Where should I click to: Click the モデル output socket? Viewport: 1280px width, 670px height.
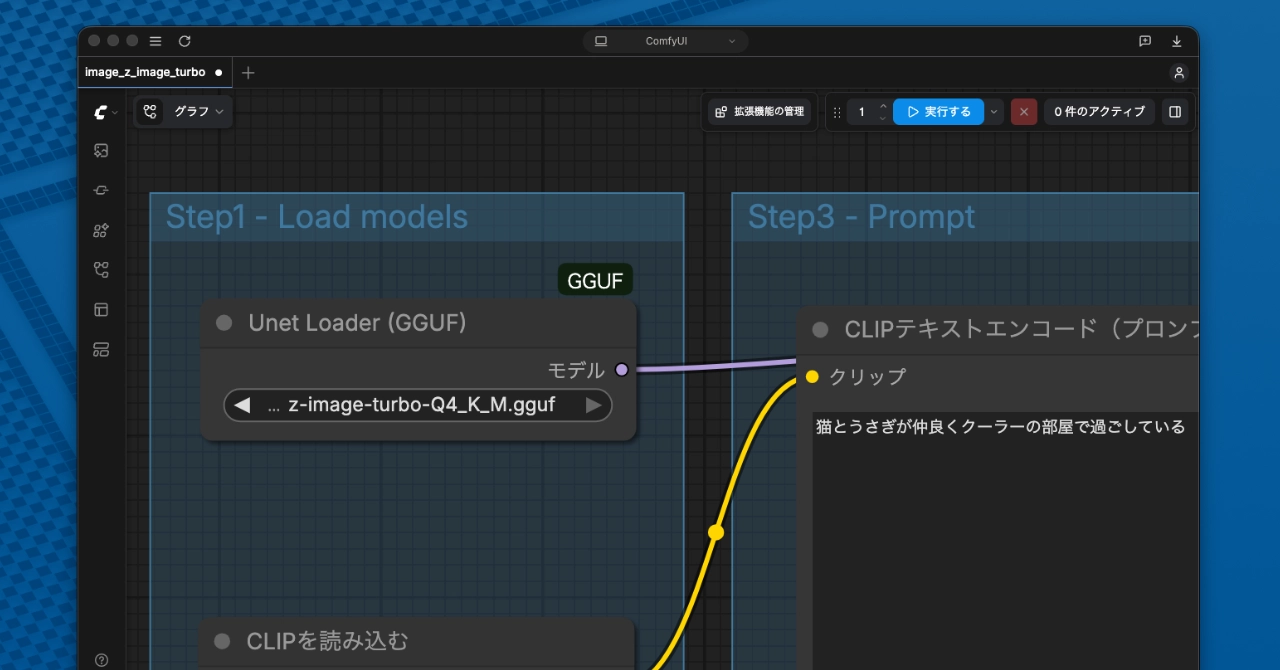pyautogui.click(x=621, y=370)
